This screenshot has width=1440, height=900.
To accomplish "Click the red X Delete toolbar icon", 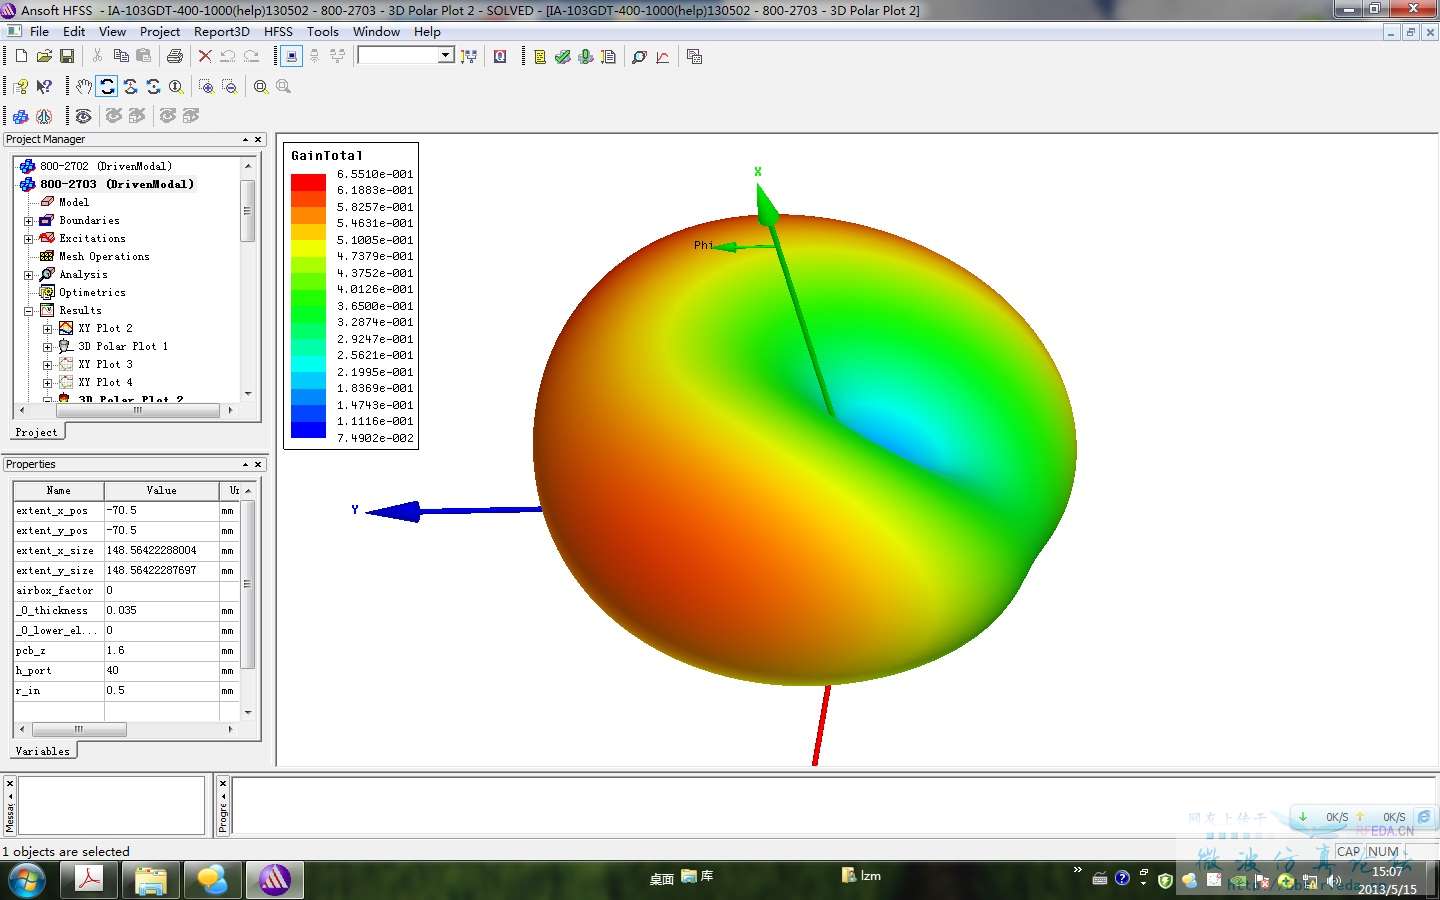I will click(205, 56).
